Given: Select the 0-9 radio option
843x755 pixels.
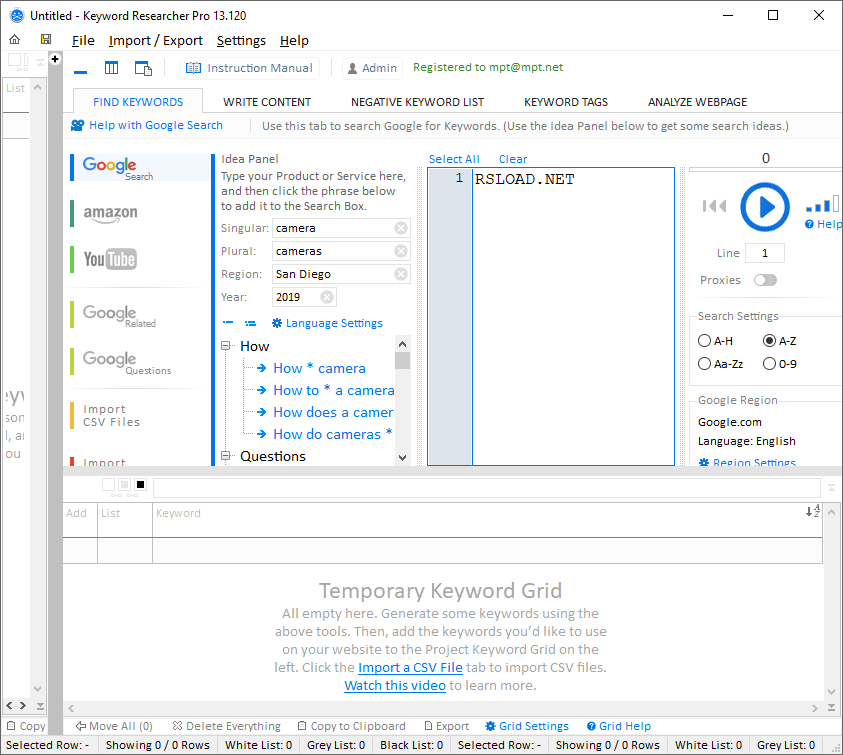Looking at the screenshot, I should tap(780, 364).
